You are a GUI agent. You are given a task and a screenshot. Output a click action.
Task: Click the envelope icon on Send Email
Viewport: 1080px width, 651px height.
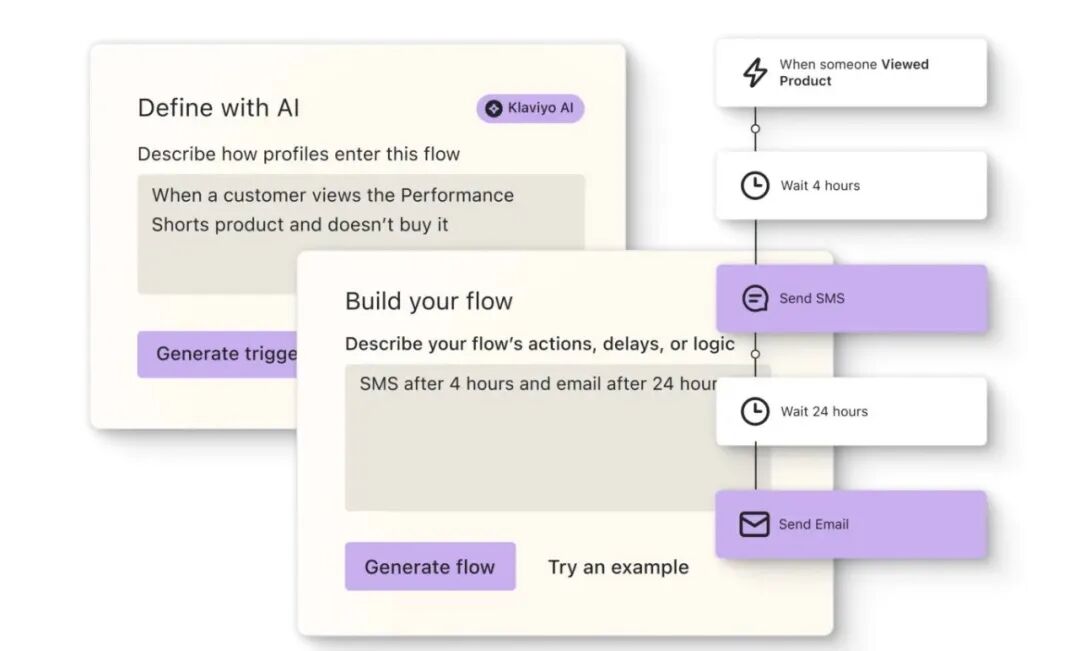754,524
